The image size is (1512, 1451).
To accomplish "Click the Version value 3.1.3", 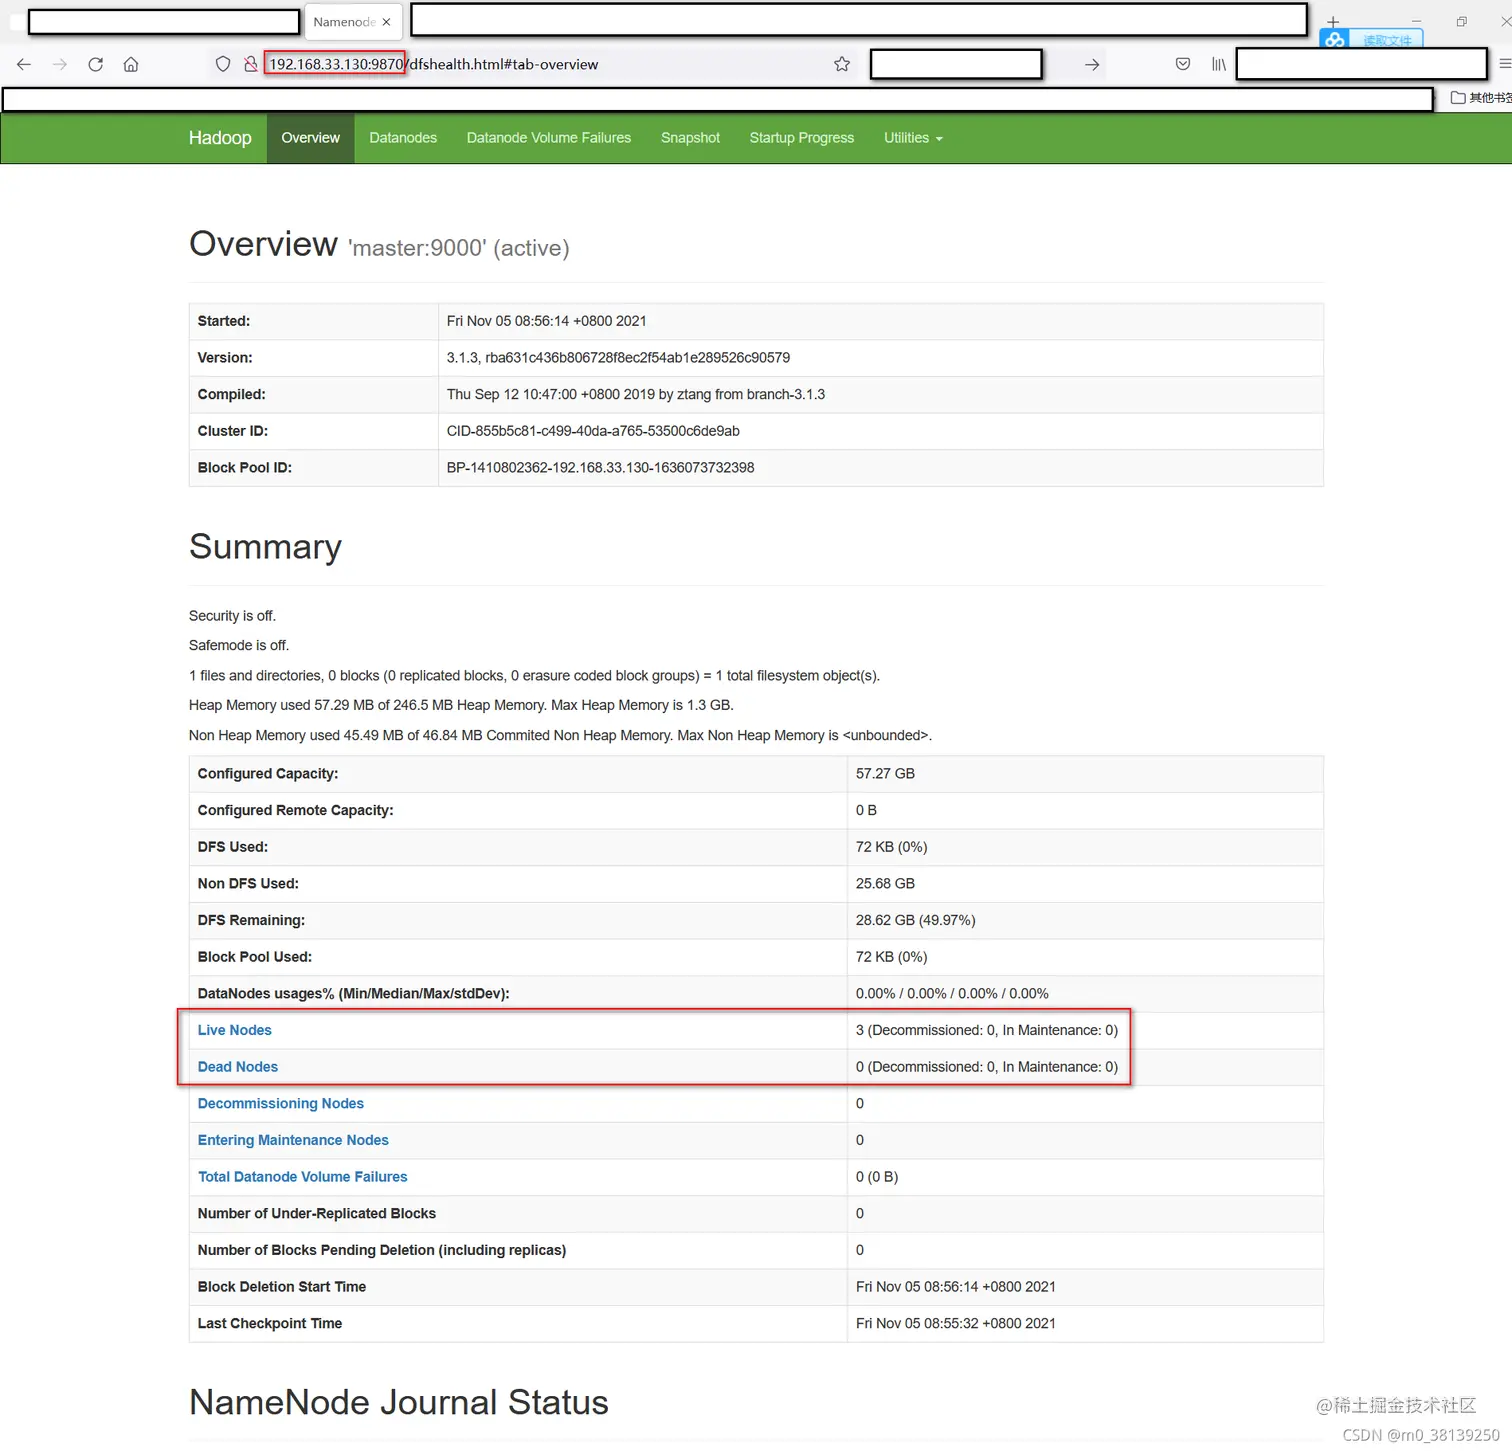I will click(x=618, y=358).
